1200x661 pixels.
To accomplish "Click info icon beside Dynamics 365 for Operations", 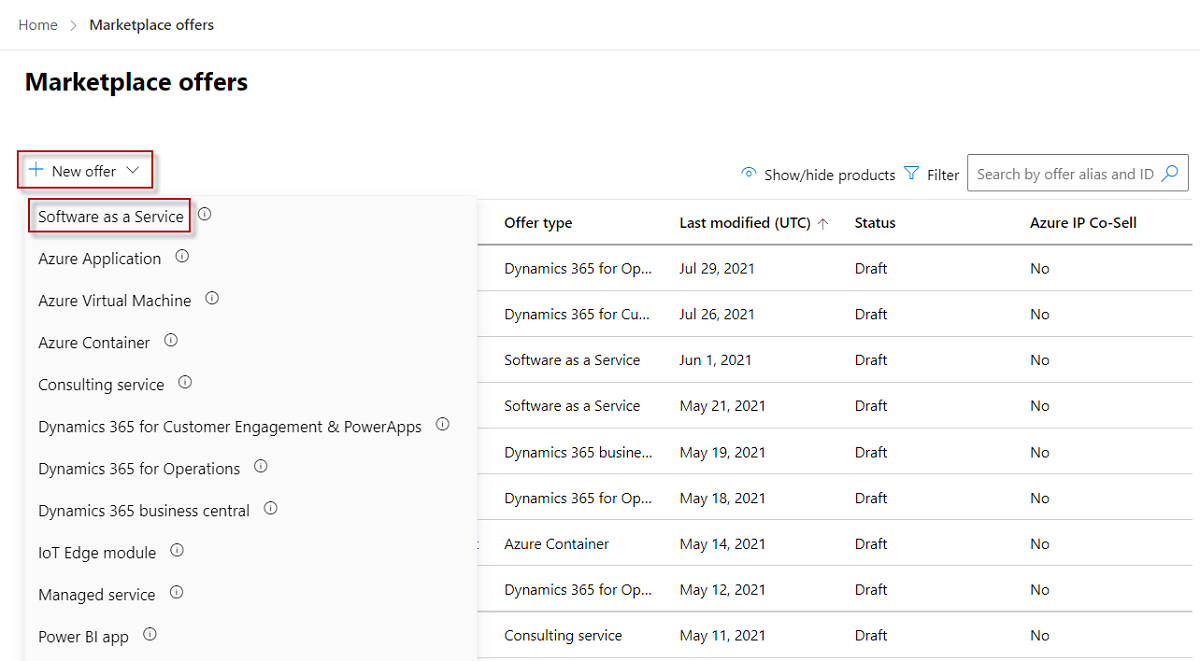I will click(261, 467).
